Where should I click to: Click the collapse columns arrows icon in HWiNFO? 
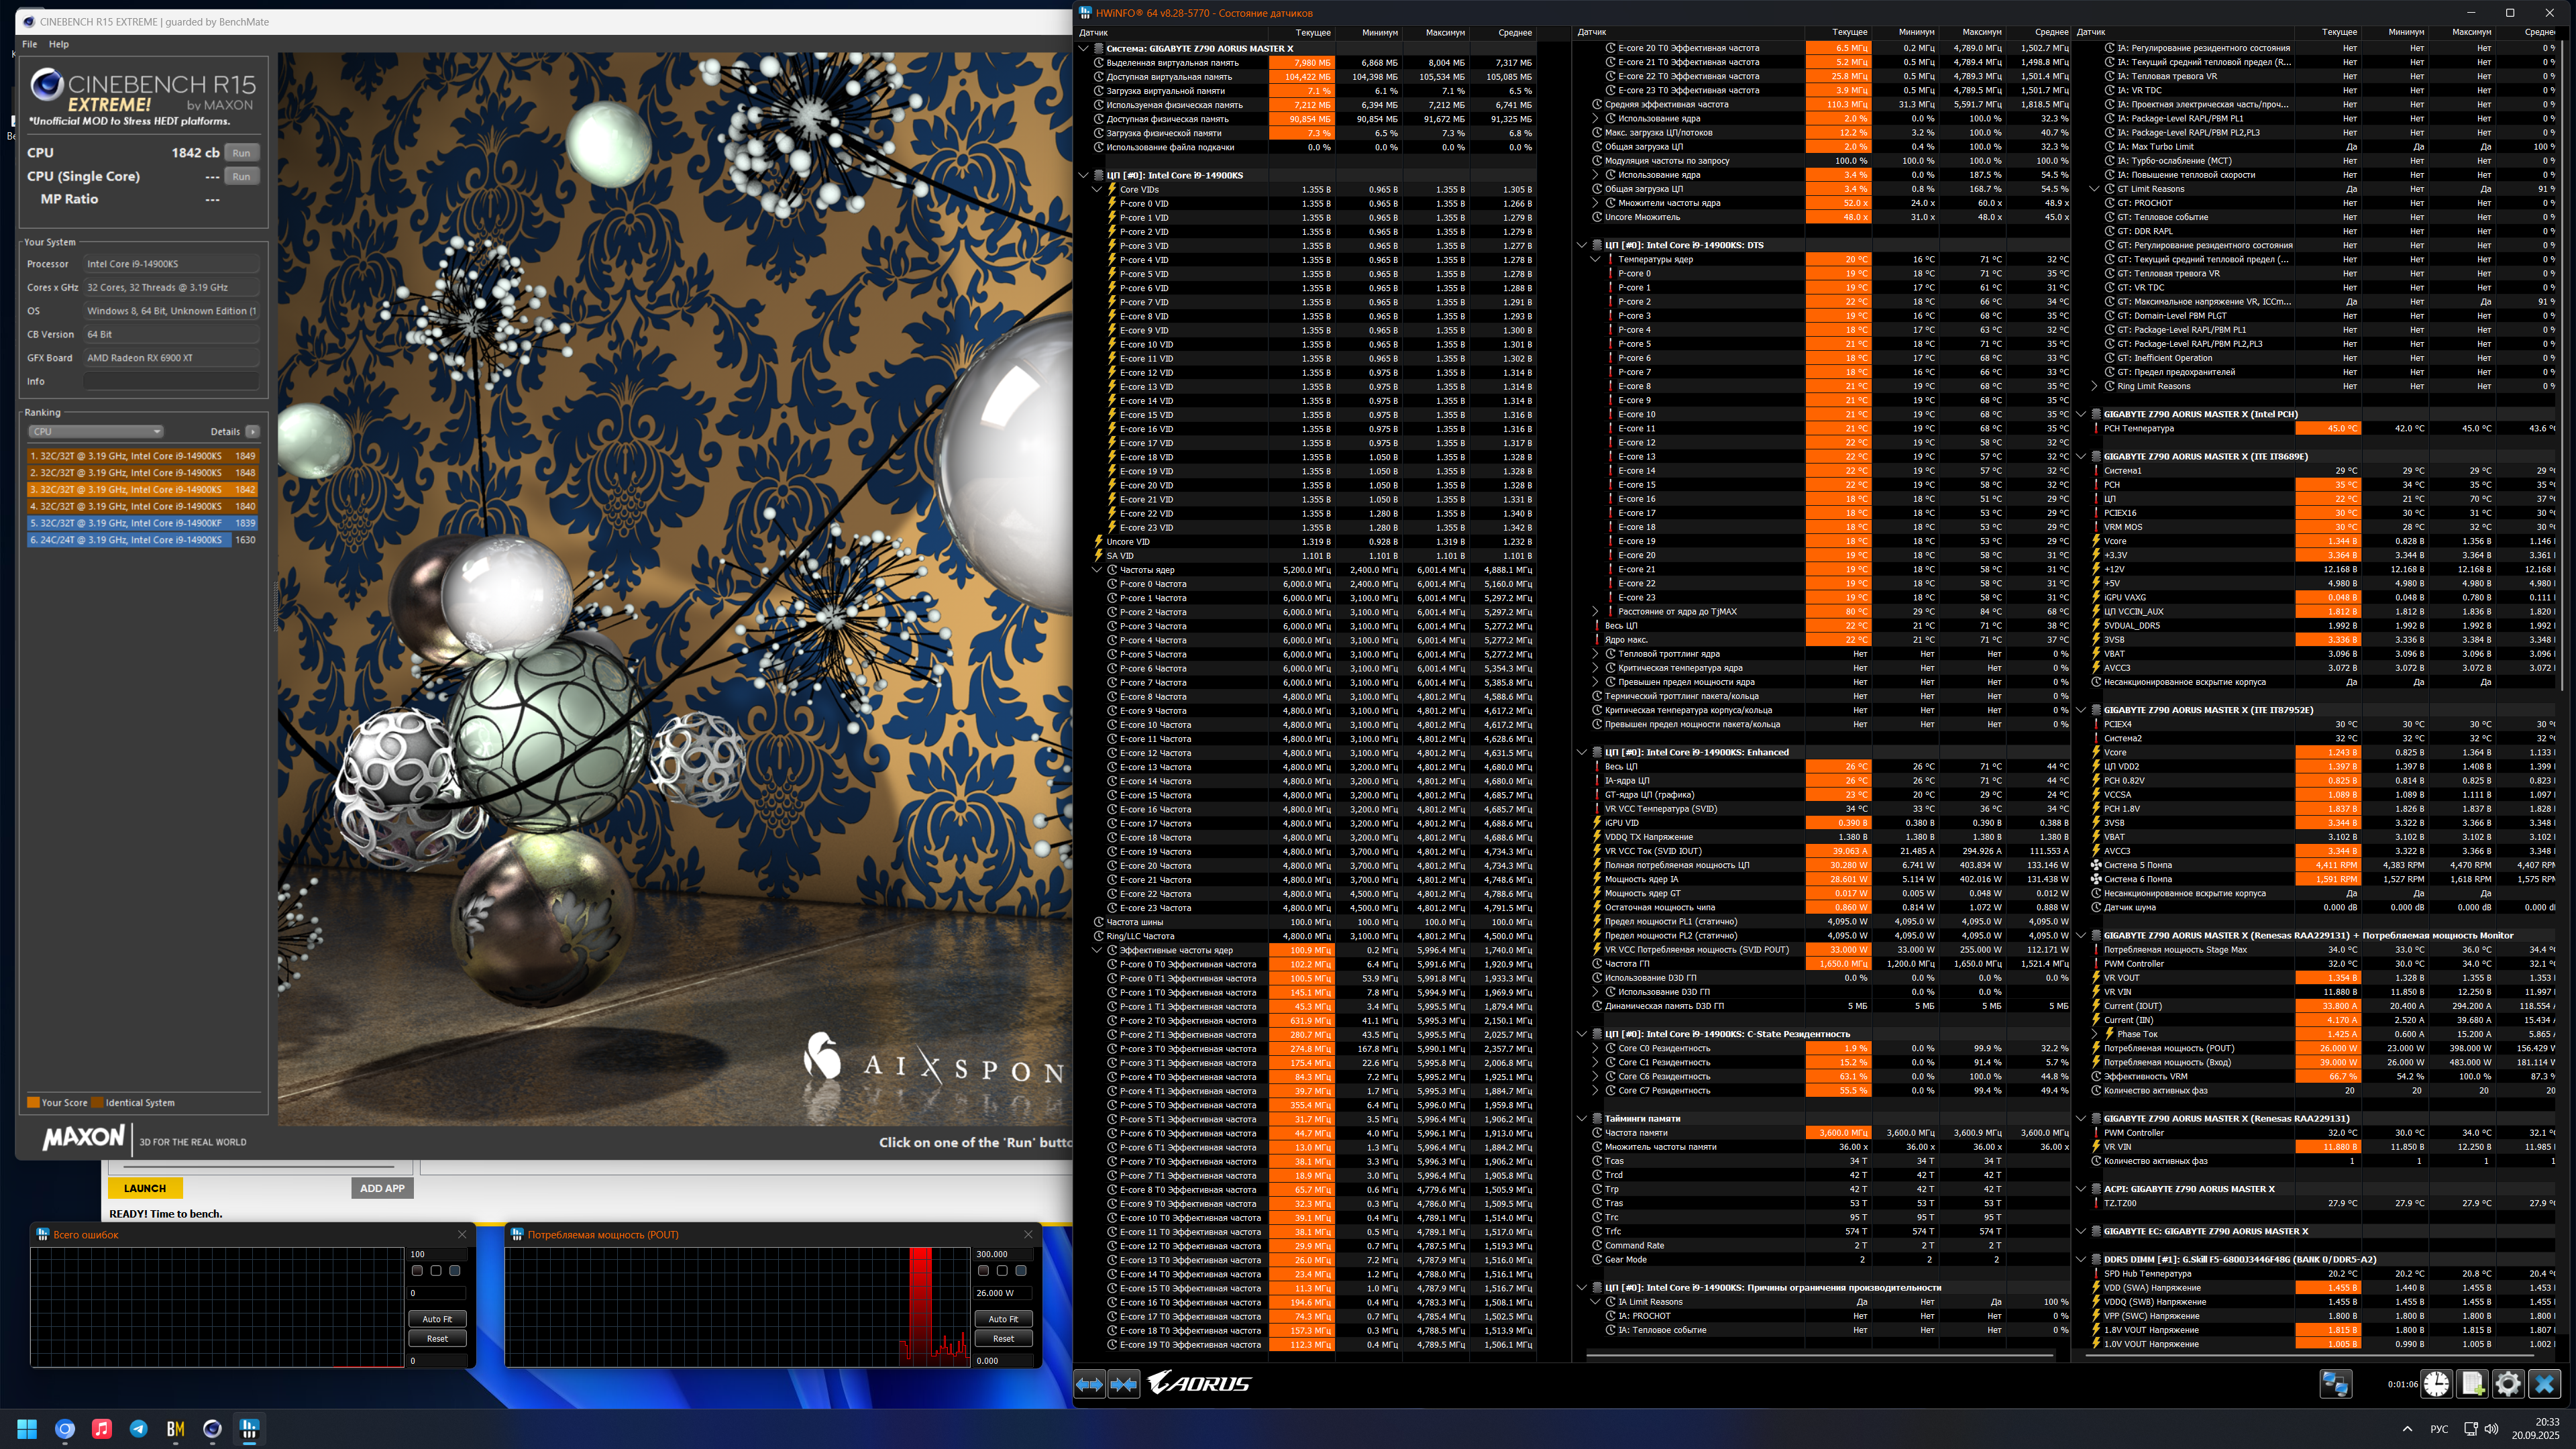tap(1124, 1384)
